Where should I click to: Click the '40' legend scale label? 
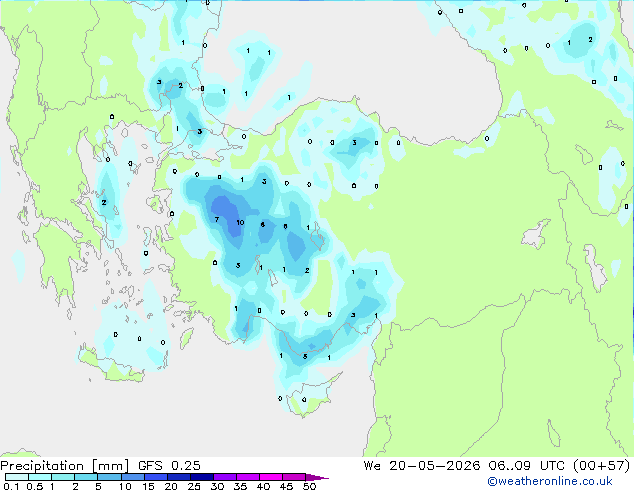coord(263,486)
